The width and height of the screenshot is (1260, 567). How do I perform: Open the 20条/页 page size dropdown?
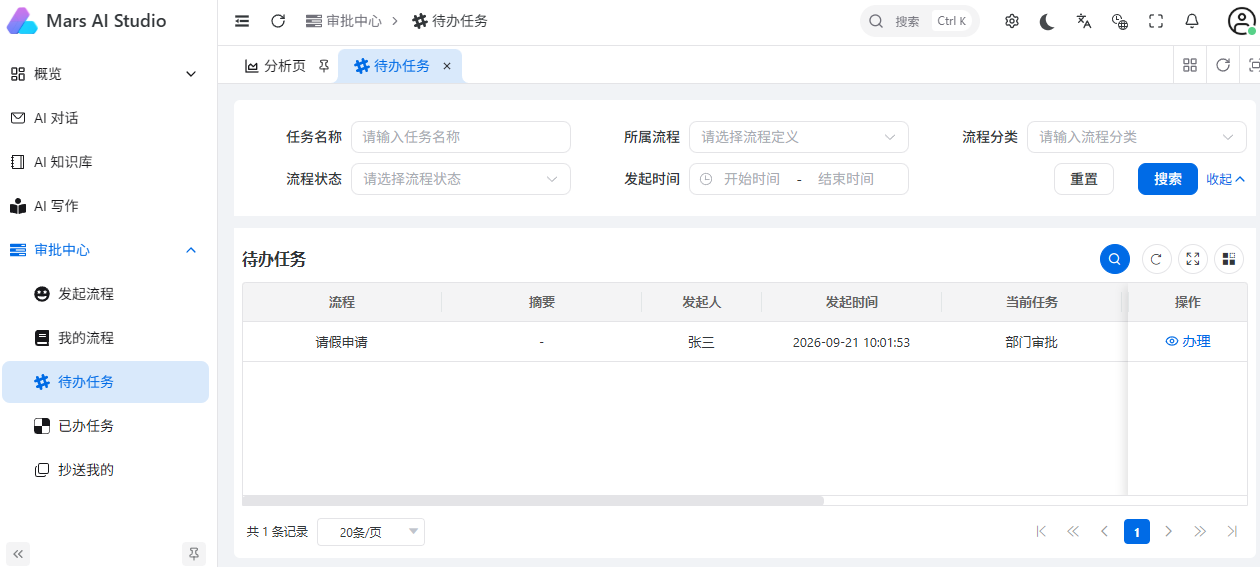point(371,532)
